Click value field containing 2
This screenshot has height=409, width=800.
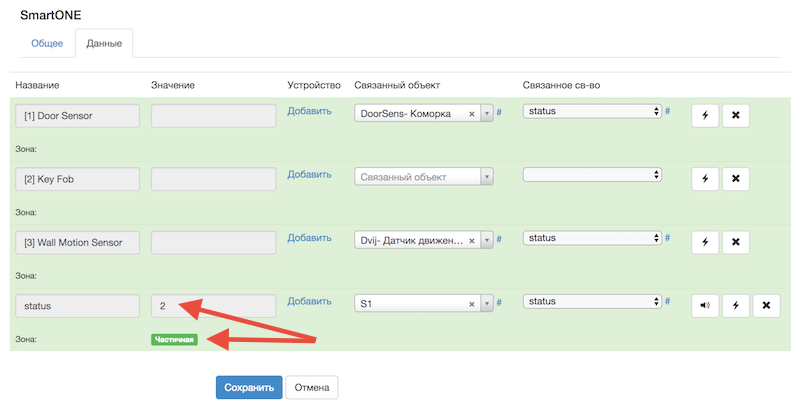[214, 306]
